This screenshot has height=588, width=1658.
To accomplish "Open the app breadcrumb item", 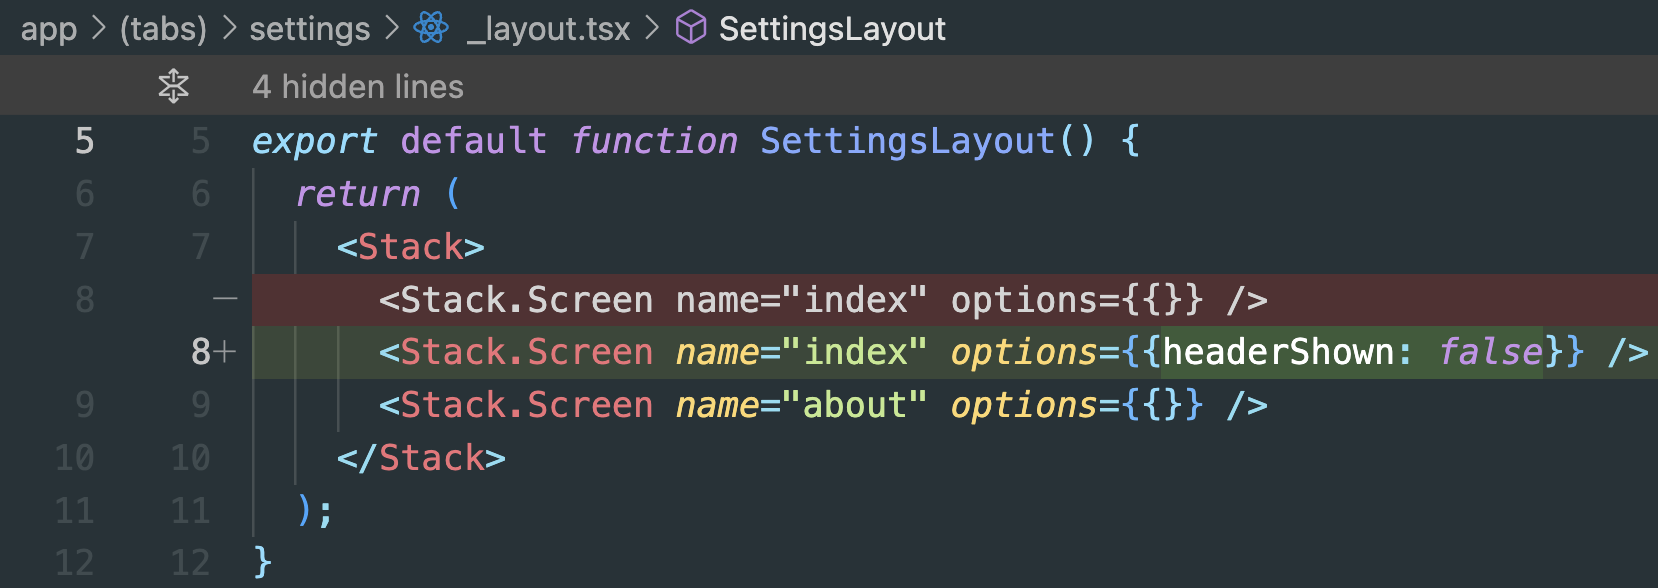I will point(50,28).
